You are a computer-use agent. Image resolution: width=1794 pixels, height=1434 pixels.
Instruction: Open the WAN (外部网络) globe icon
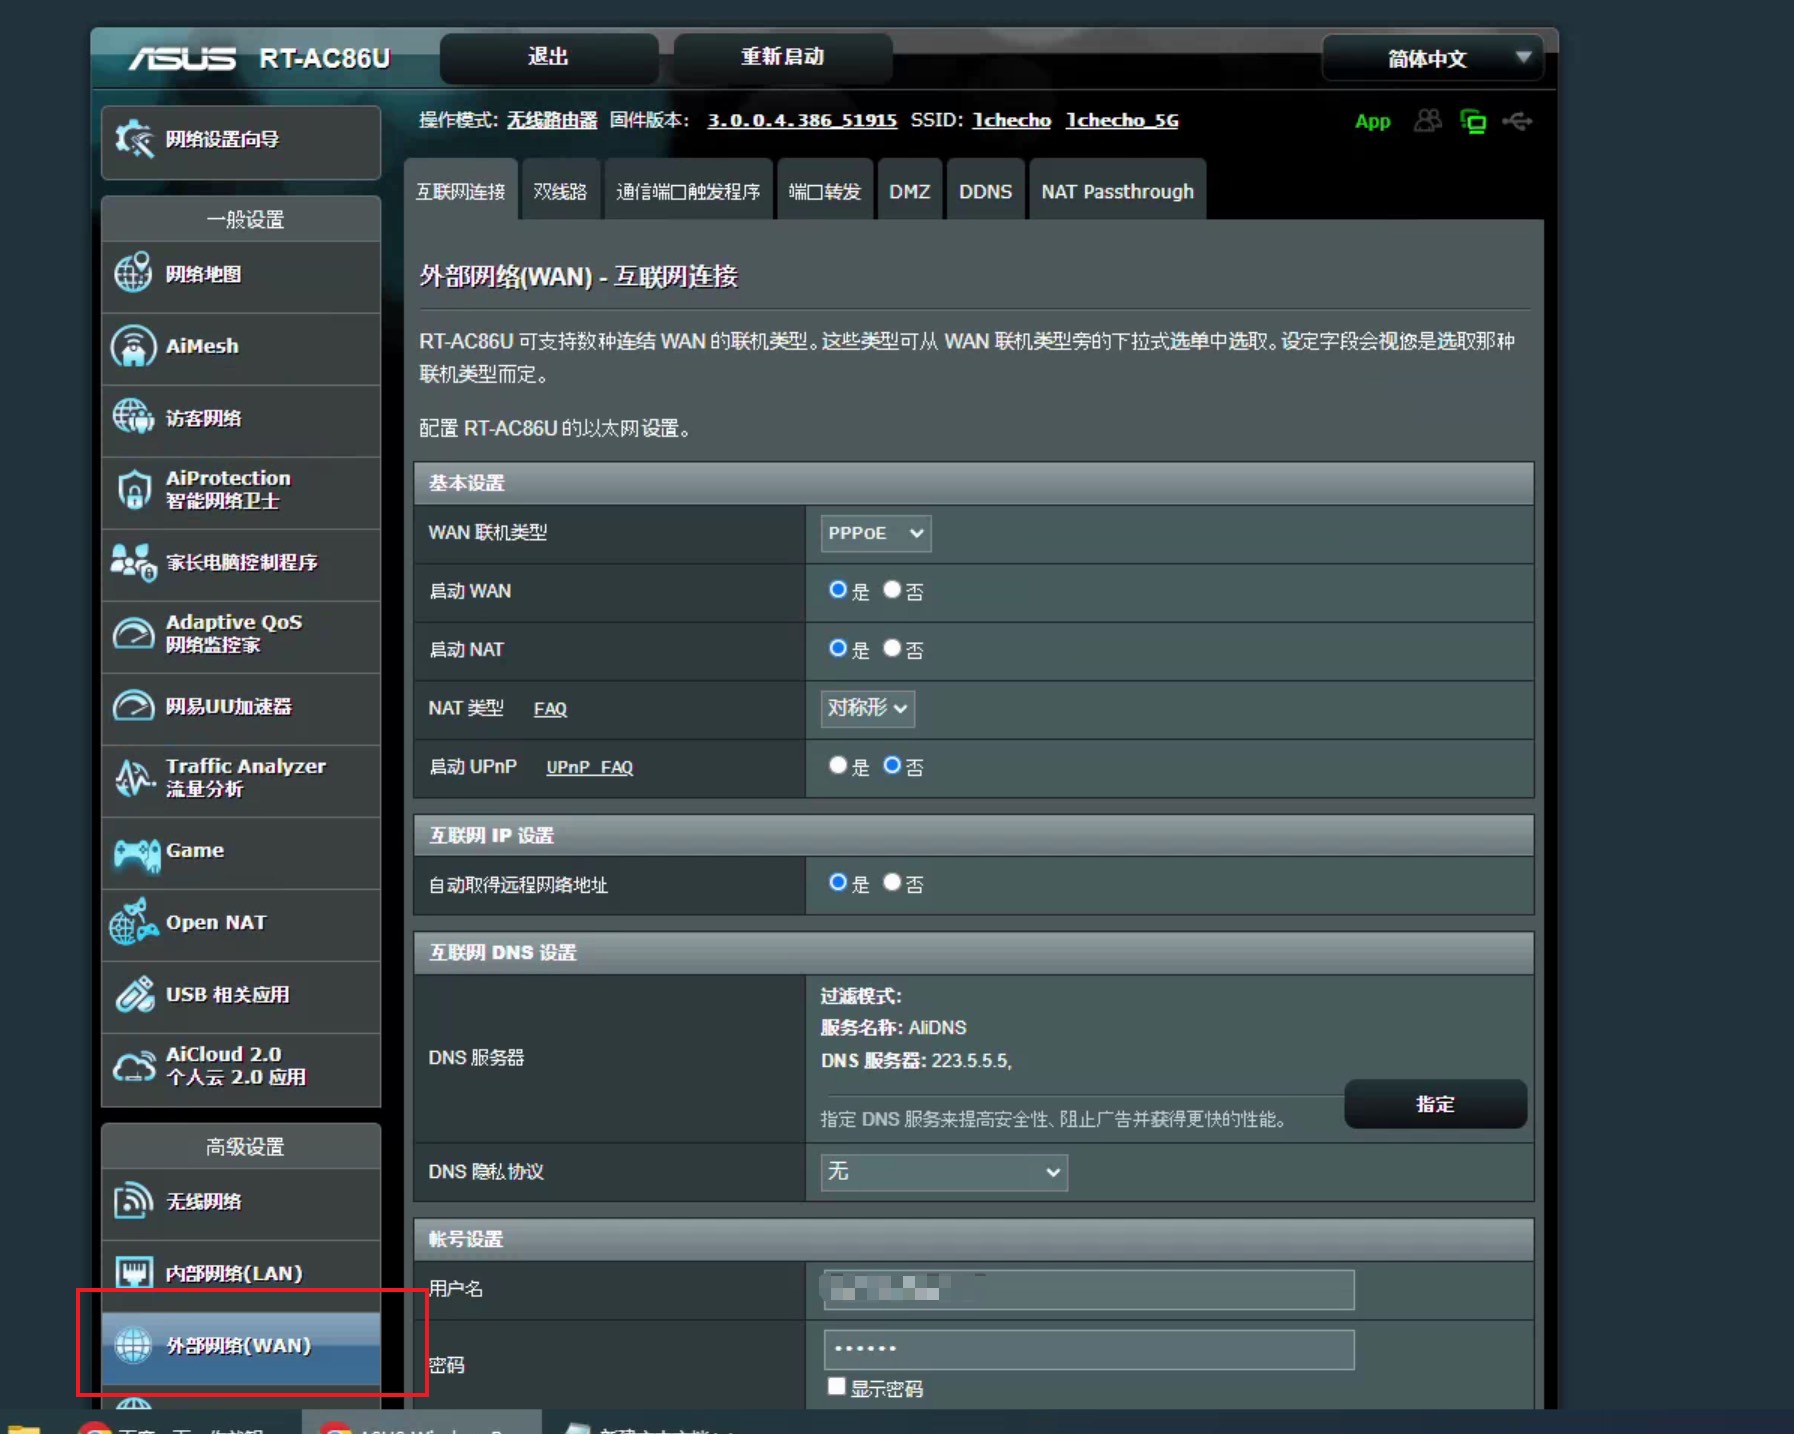click(x=133, y=1345)
